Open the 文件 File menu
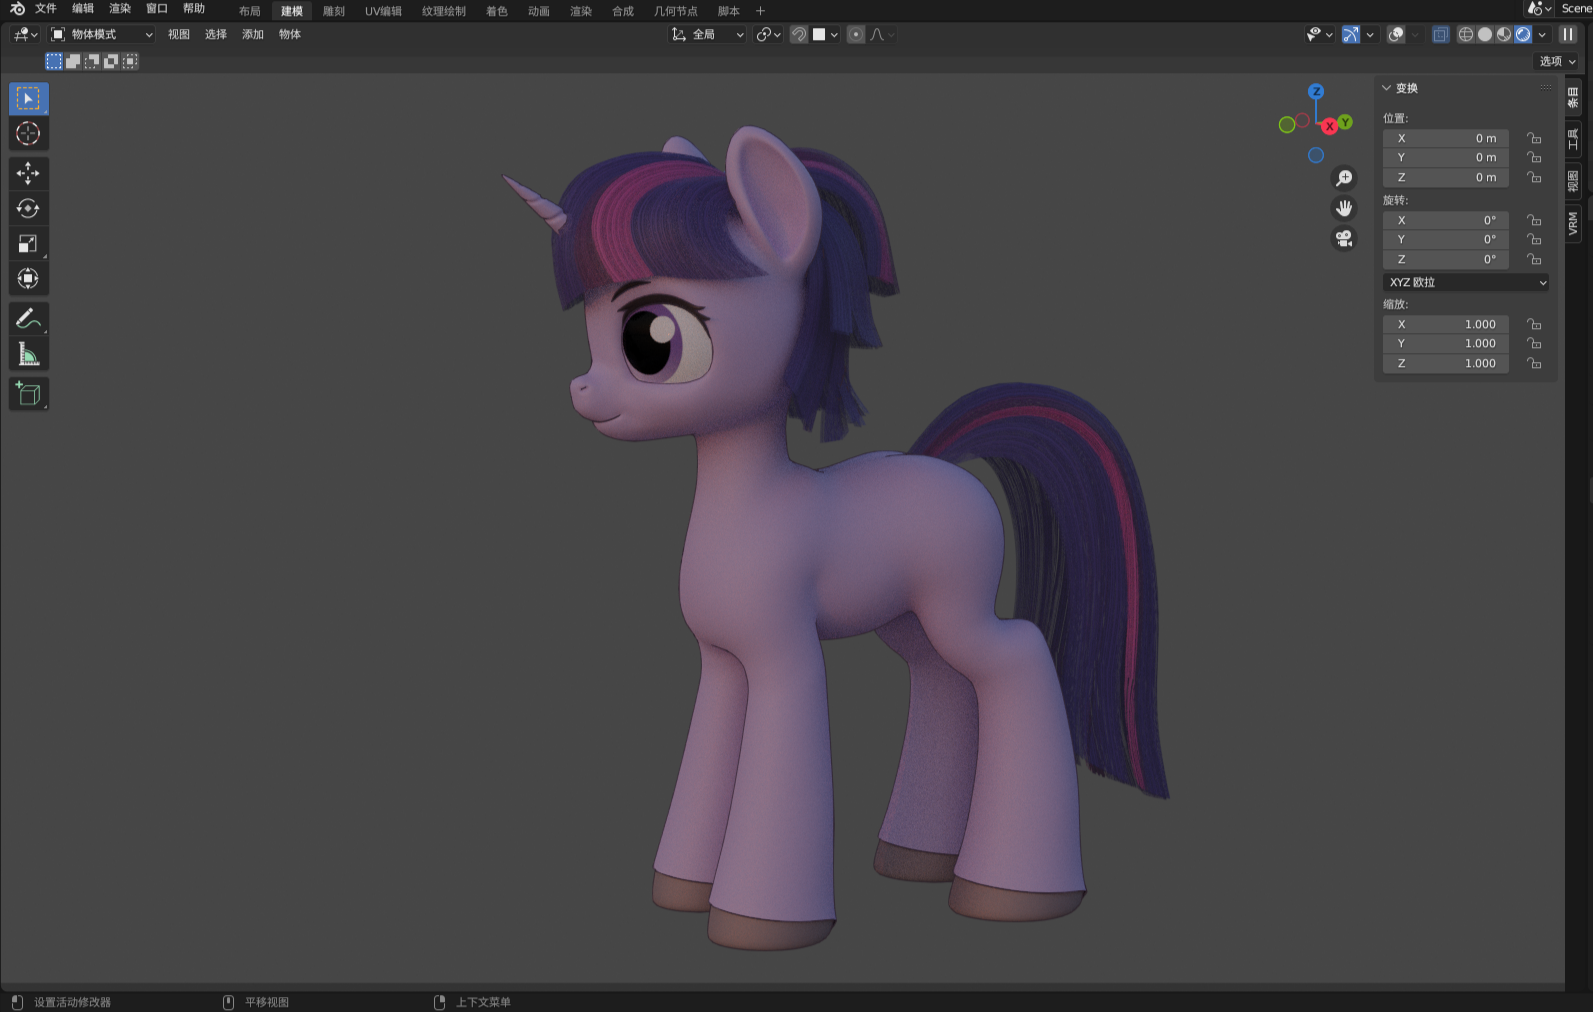Screen dimensions: 1593x1012 point(46,9)
